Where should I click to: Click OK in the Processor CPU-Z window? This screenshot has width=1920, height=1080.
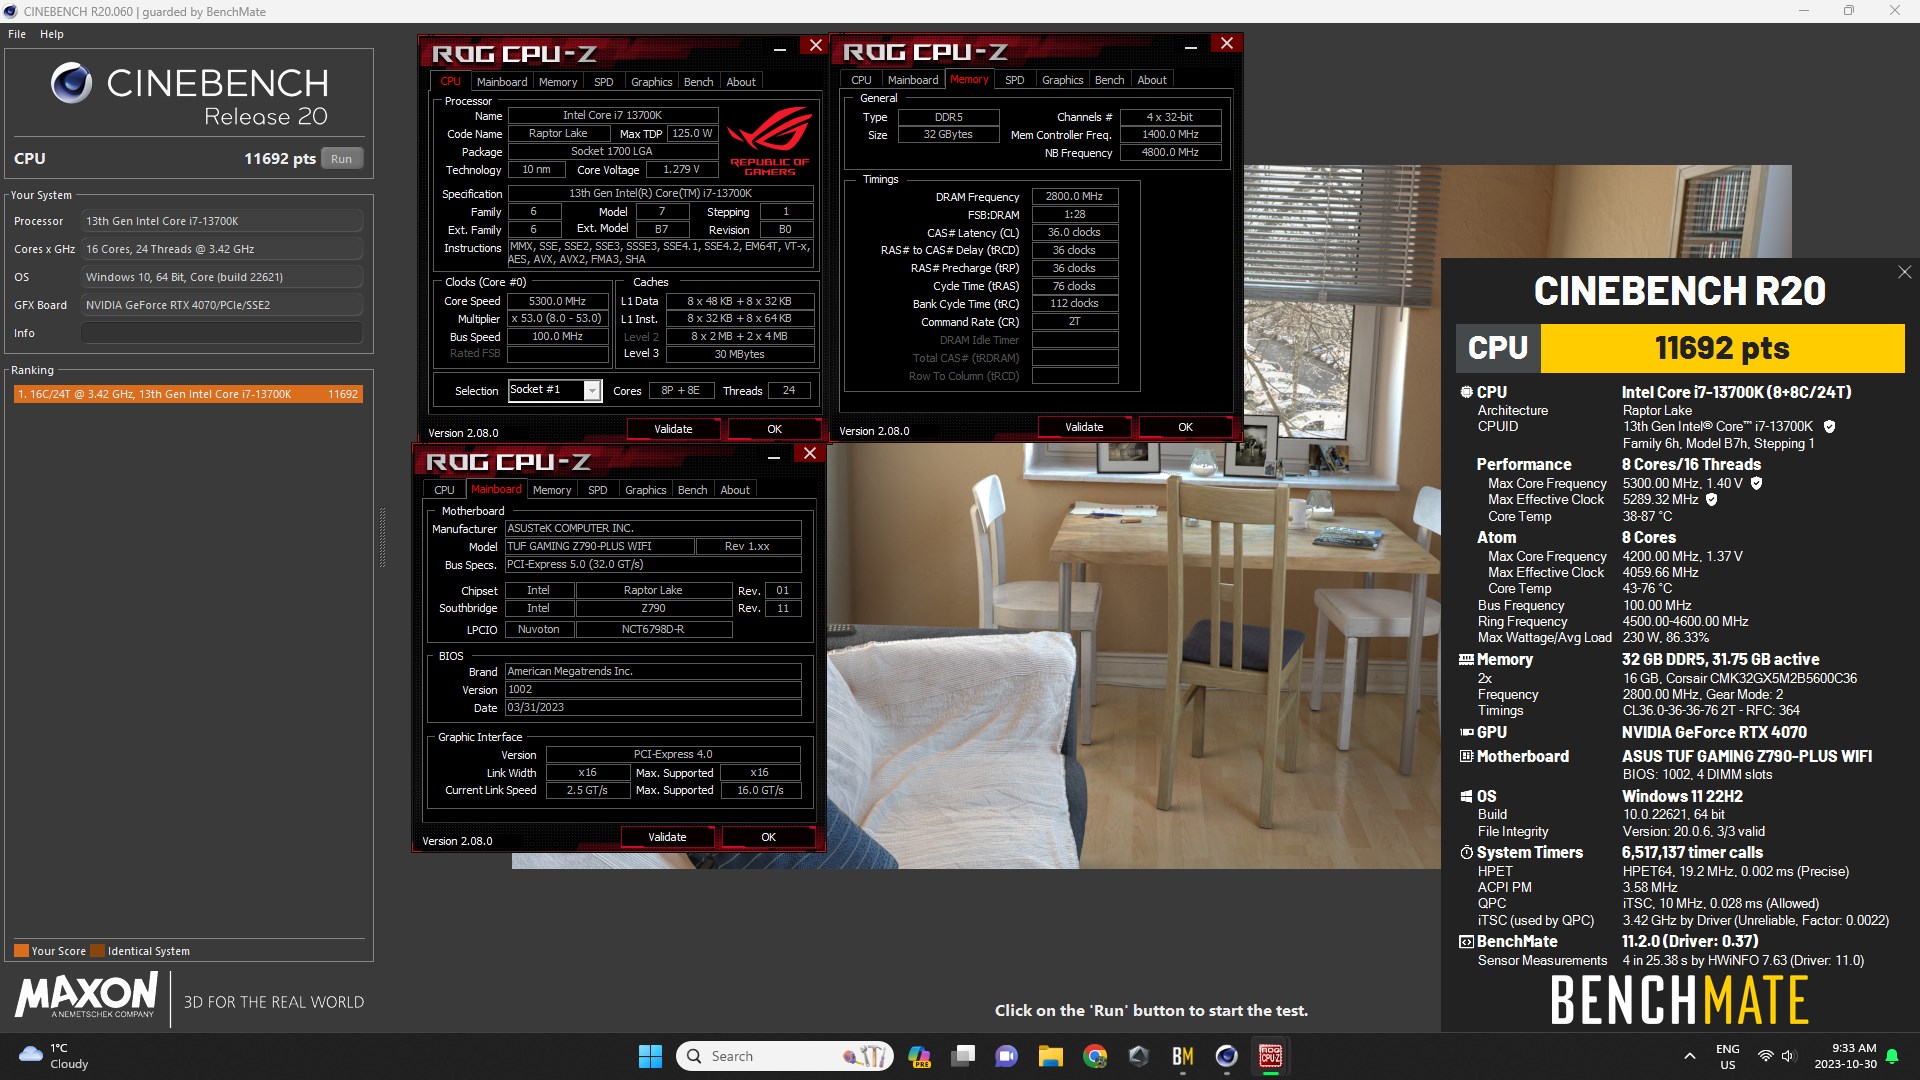point(774,429)
